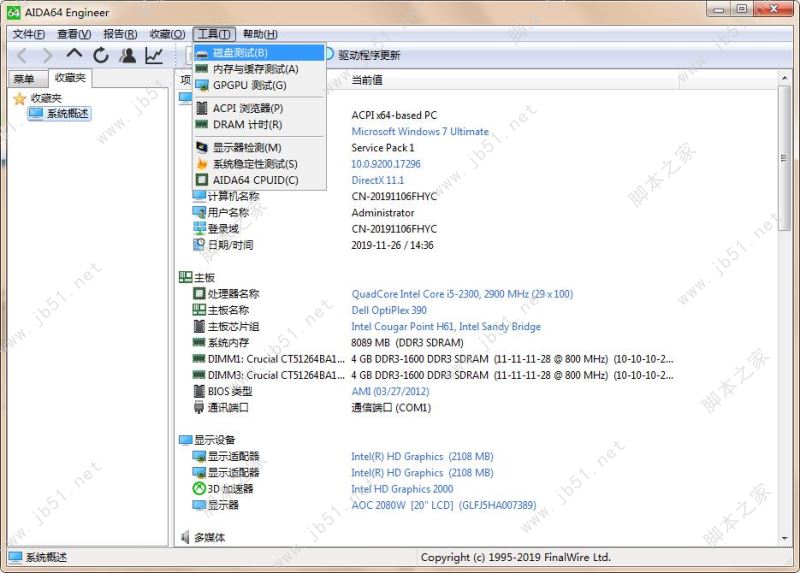Image resolution: width=800 pixels, height=573 pixels.
Task: Click the chip icon beside AIDA64 CPUID
Action: (202, 180)
